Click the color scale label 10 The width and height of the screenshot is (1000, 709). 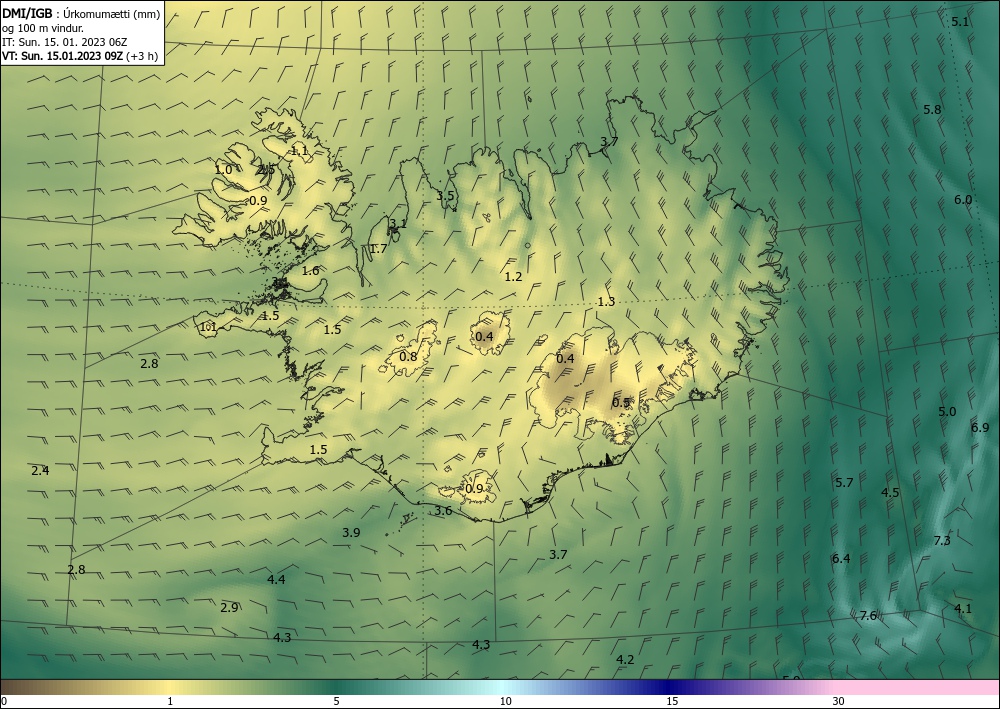(x=506, y=701)
